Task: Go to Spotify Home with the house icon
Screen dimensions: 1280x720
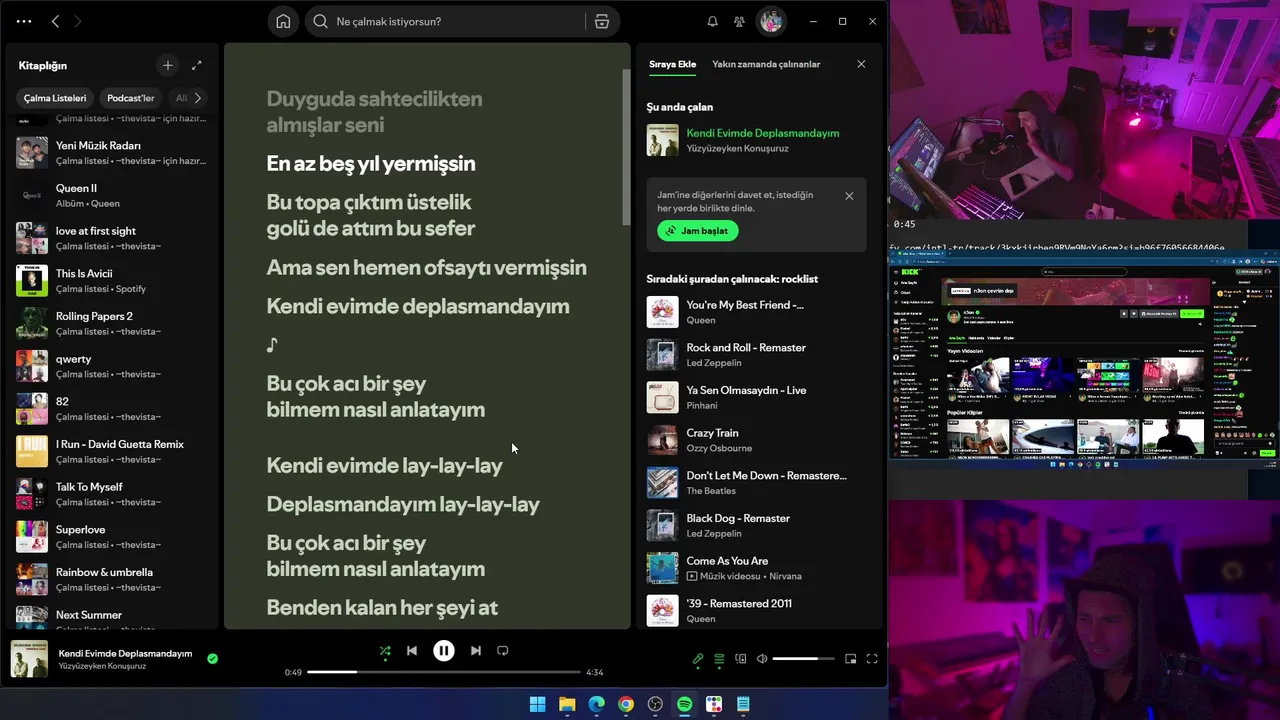Action: [x=283, y=21]
